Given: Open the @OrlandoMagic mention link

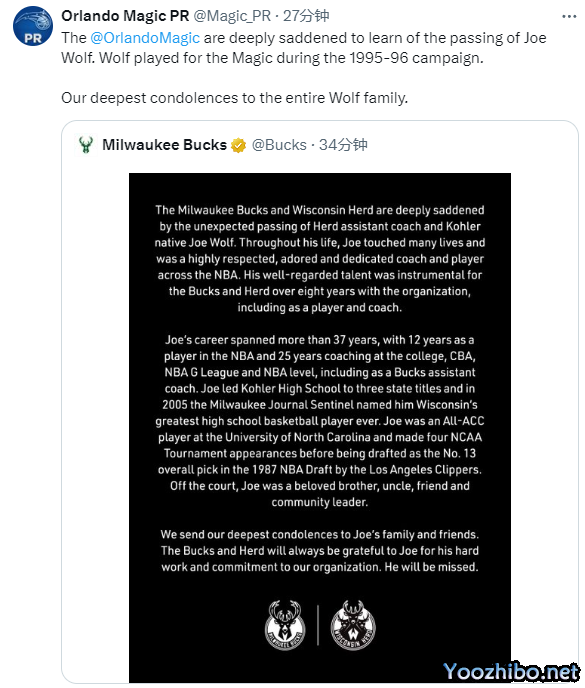Looking at the screenshot, I should (145, 38).
